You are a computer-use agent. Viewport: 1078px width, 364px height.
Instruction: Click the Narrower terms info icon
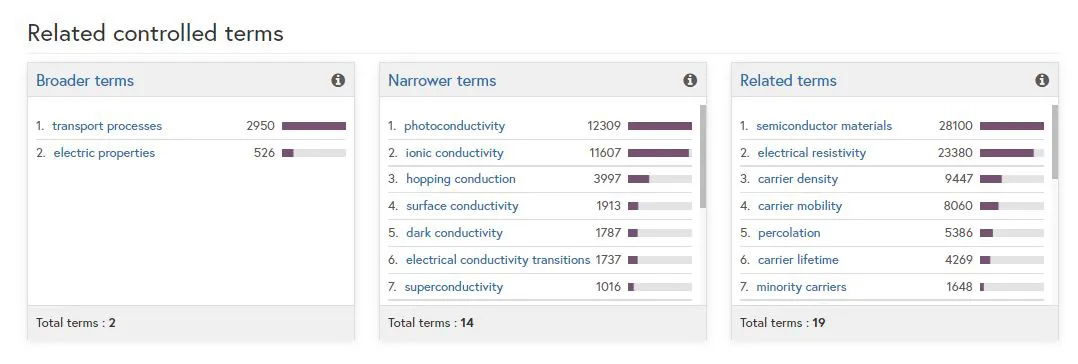[x=690, y=81]
